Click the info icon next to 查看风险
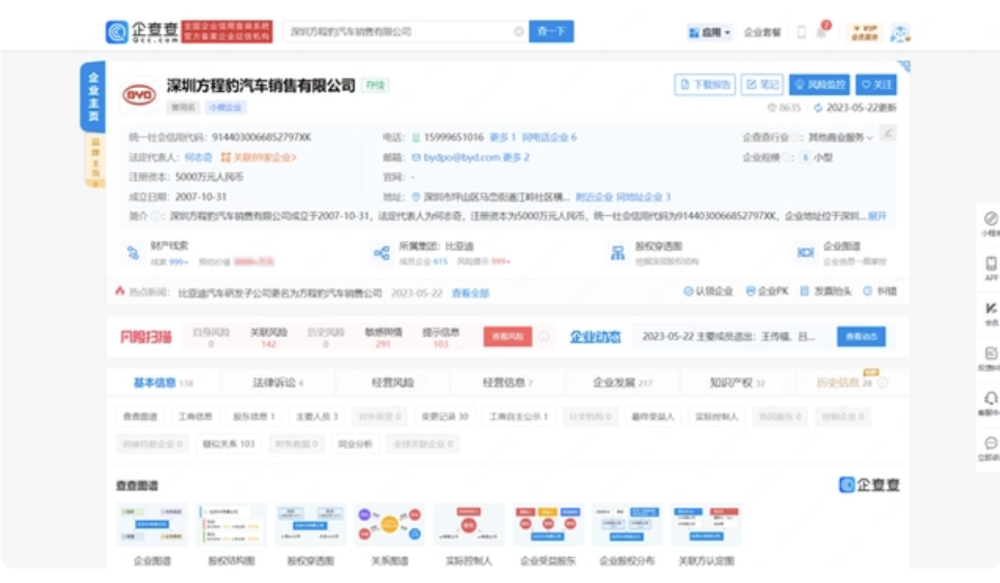 click(543, 336)
